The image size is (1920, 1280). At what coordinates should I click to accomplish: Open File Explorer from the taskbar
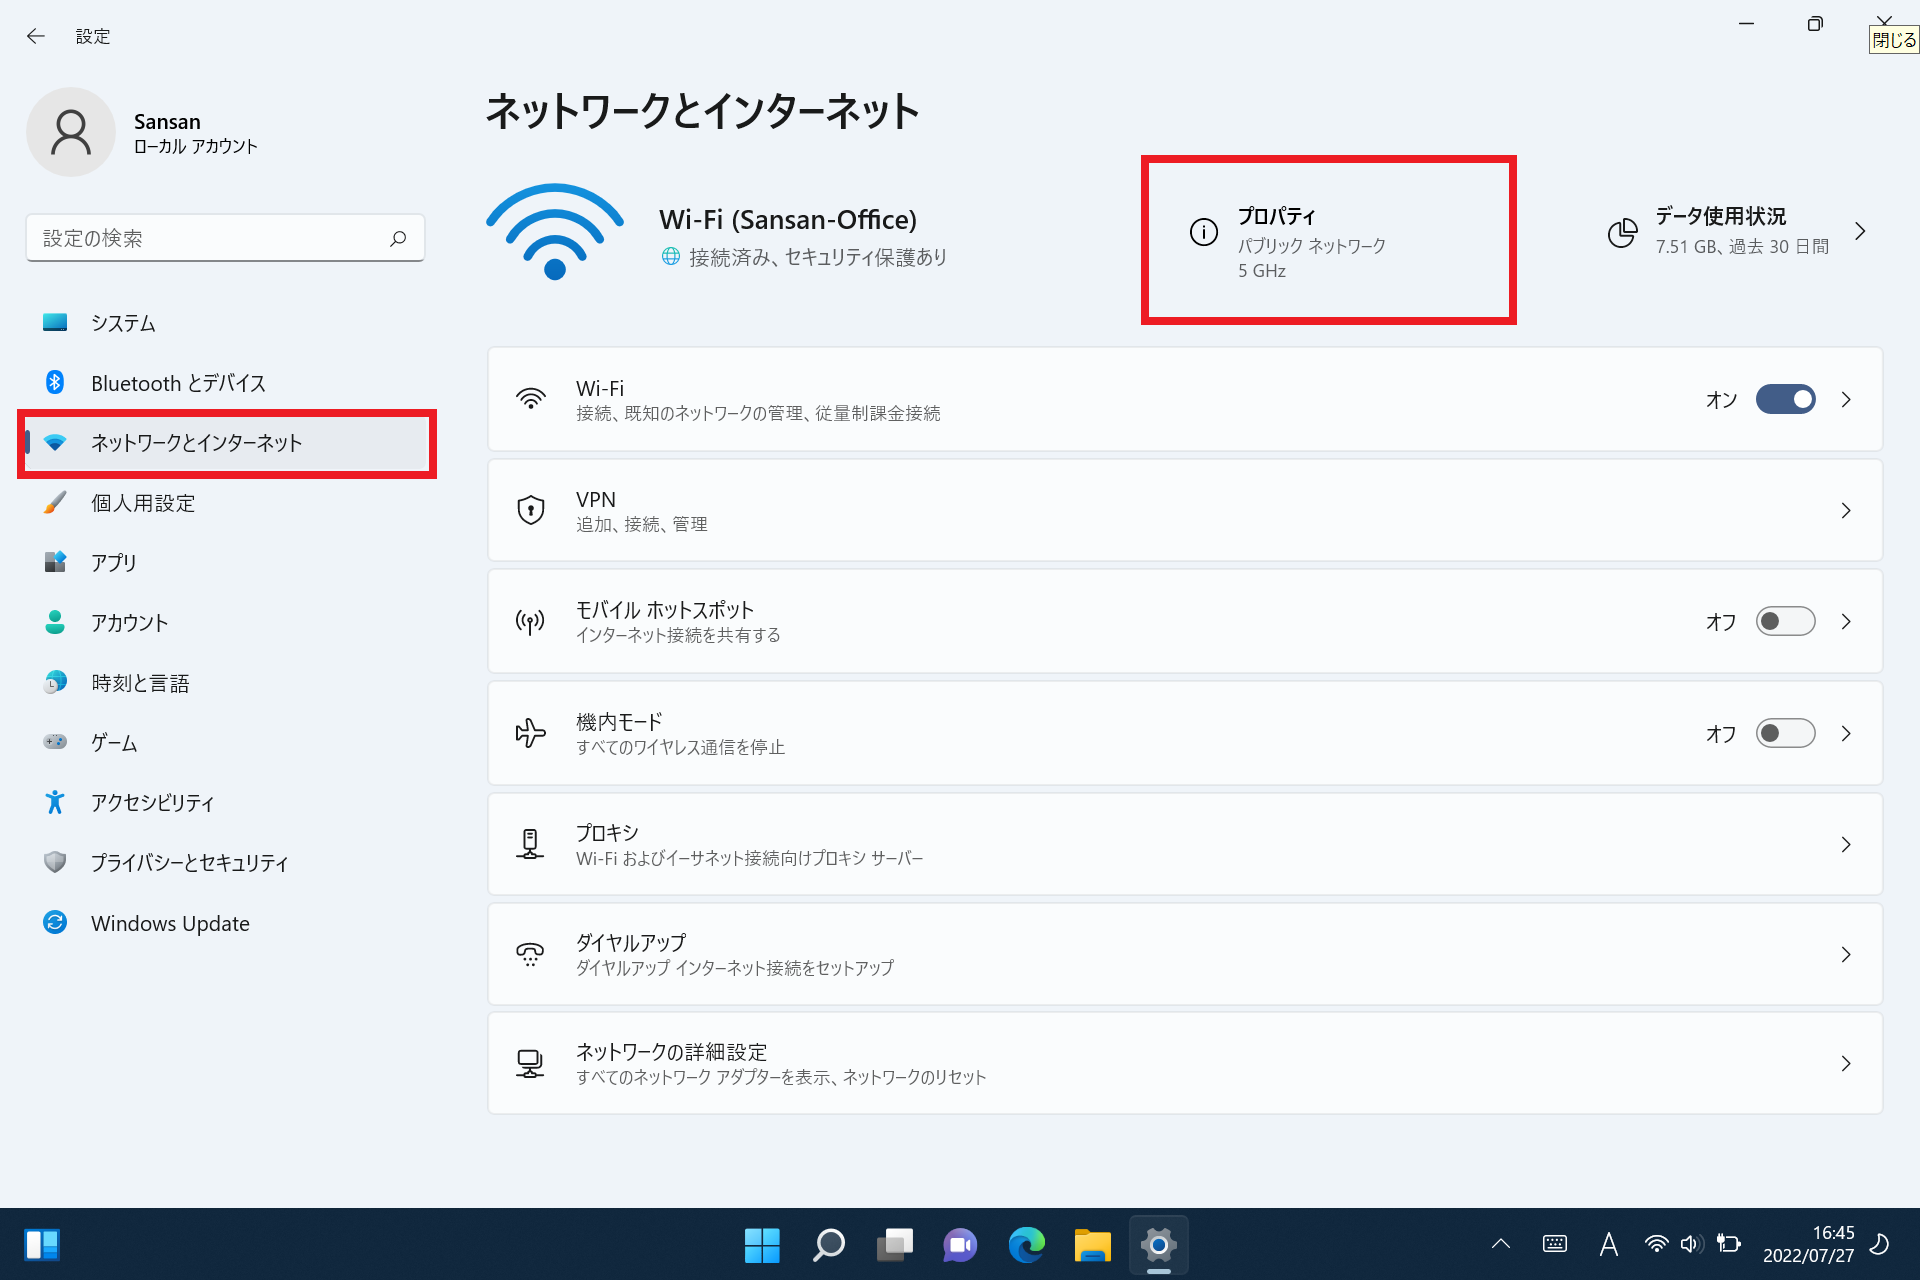1092,1245
